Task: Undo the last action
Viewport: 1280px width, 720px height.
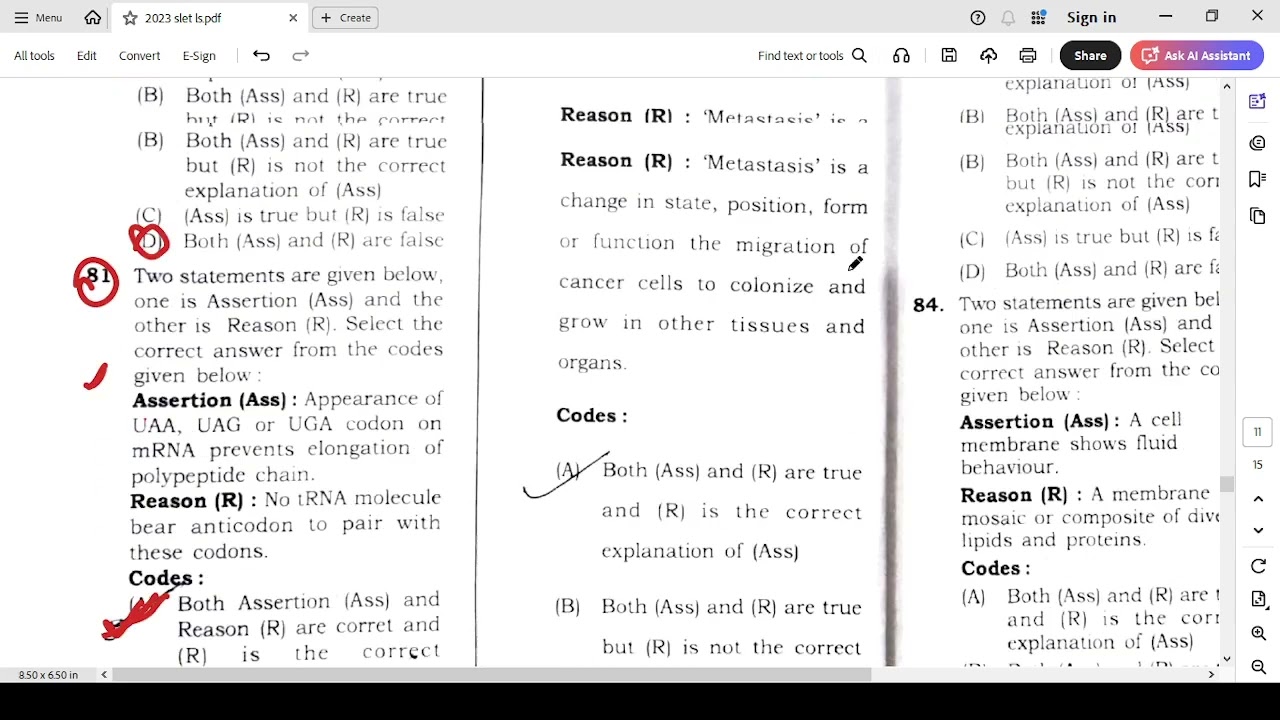Action: click(261, 56)
